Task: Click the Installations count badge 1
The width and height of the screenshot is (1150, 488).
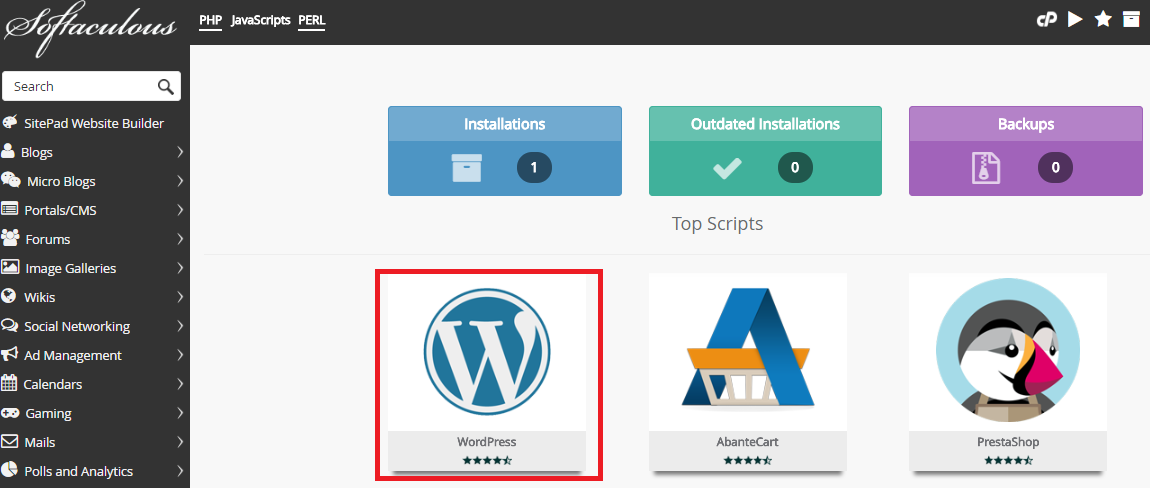Action: coord(534,168)
